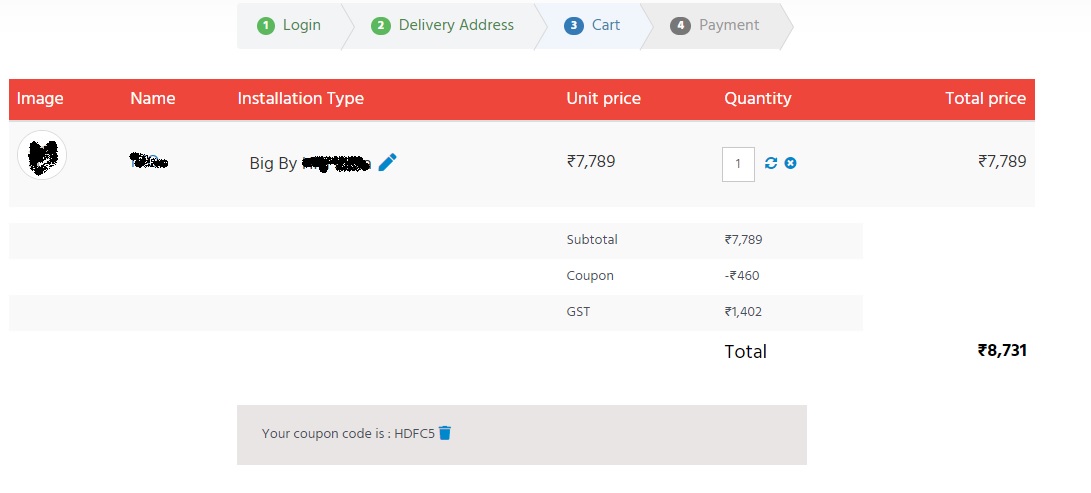The image size is (1091, 493).
Task: Click the product thumbnail image
Action: click(x=42, y=155)
